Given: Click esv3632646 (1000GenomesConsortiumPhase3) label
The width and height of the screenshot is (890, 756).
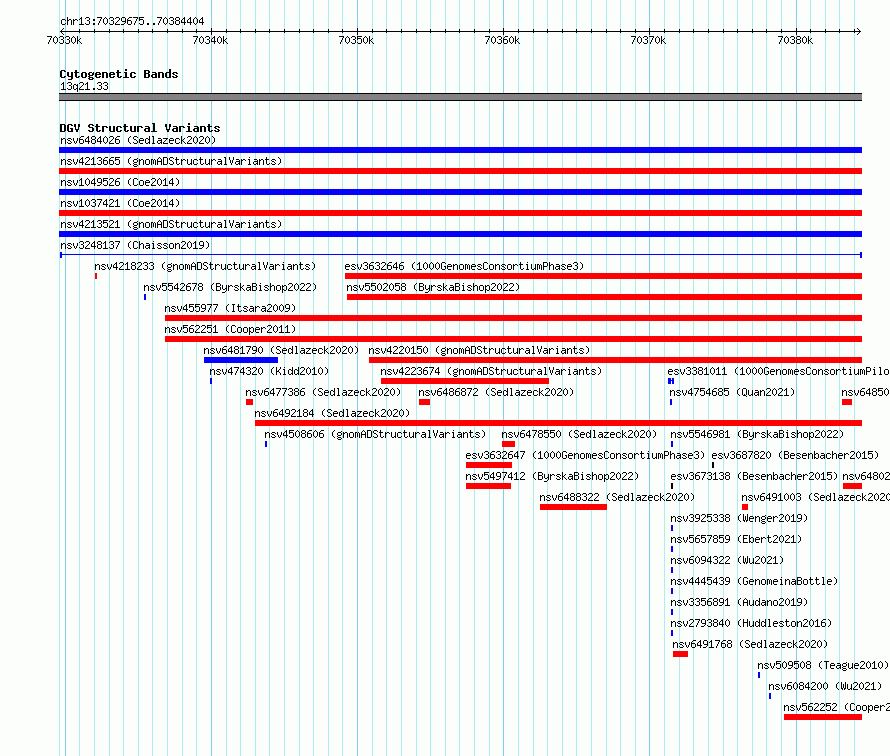Looking at the screenshot, I should (464, 266).
